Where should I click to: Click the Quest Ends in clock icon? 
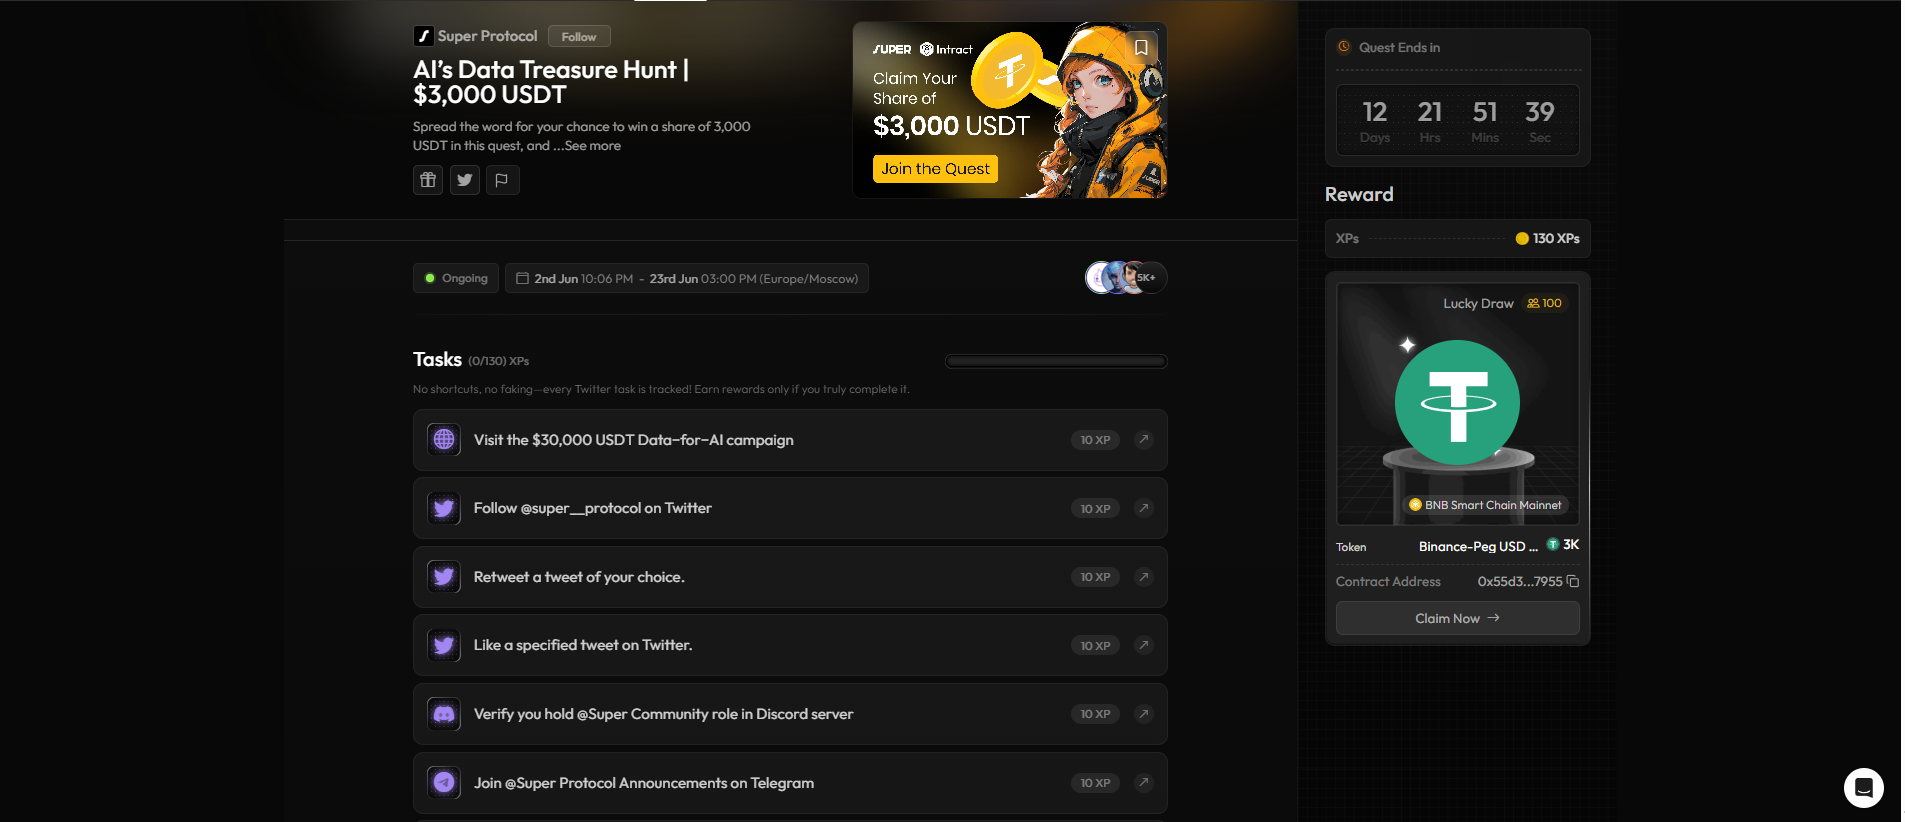[1344, 47]
